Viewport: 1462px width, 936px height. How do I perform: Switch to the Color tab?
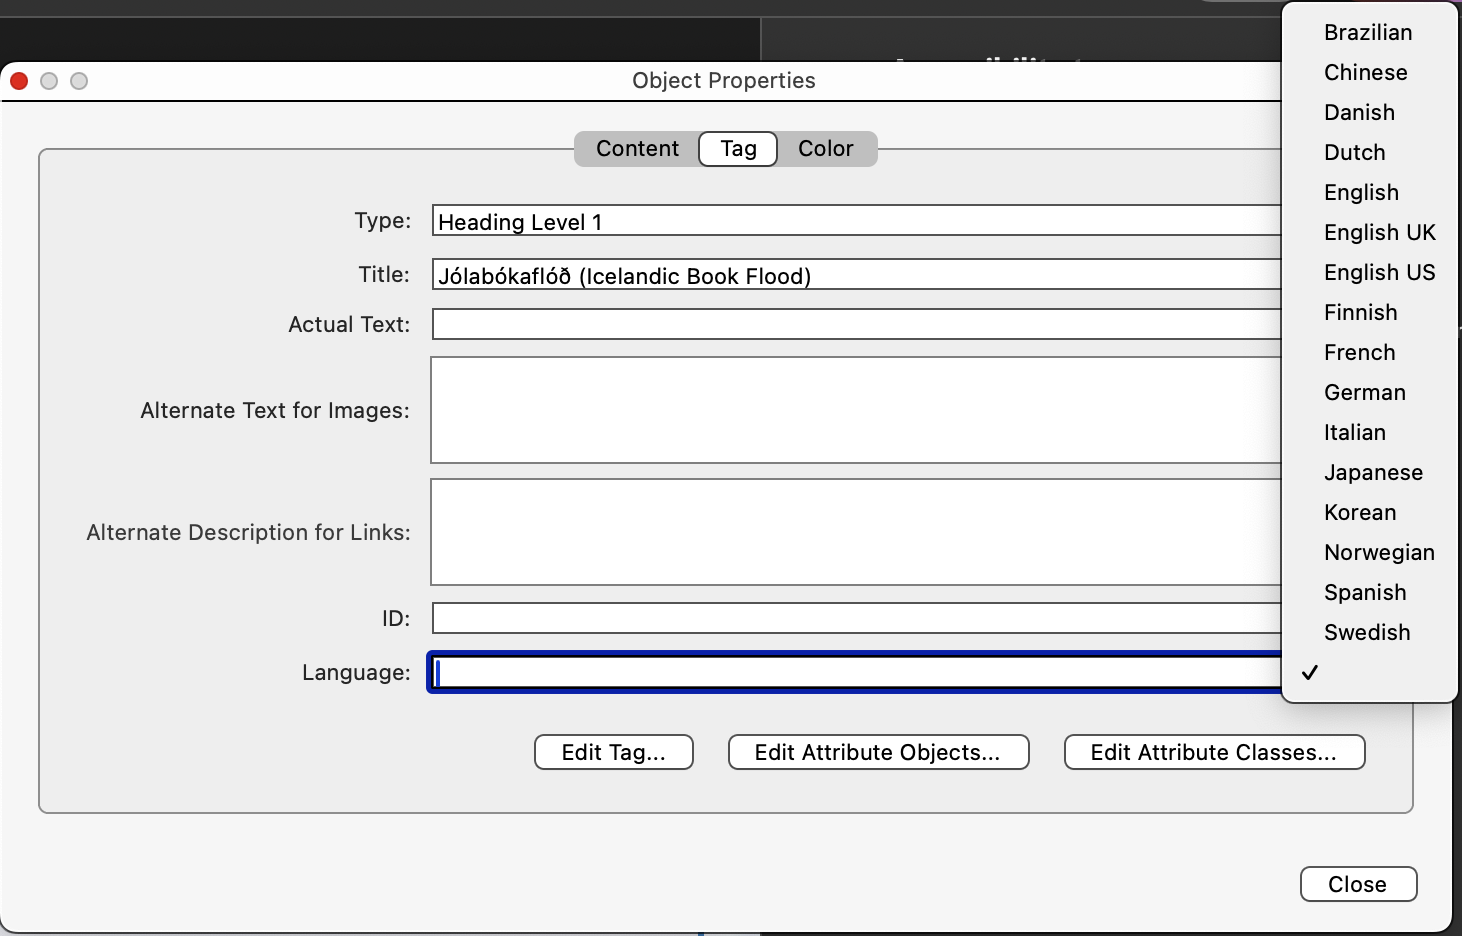coord(825,148)
